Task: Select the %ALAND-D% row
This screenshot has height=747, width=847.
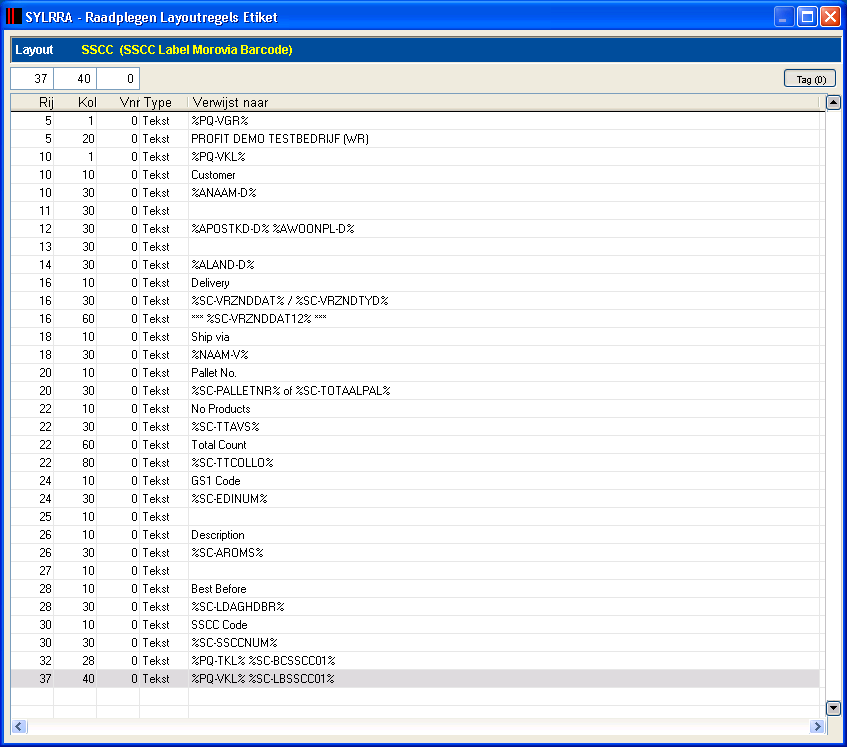Action: tap(415, 265)
